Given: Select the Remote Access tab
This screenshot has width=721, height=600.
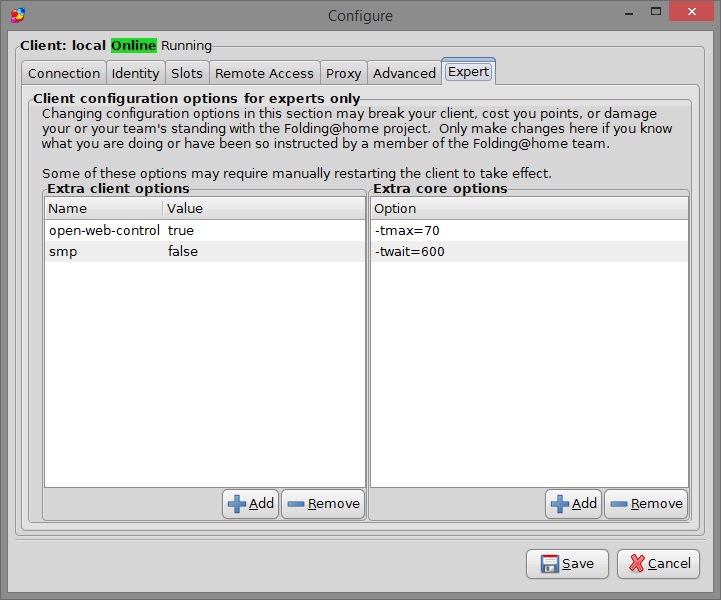Looking at the screenshot, I should [x=264, y=73].
